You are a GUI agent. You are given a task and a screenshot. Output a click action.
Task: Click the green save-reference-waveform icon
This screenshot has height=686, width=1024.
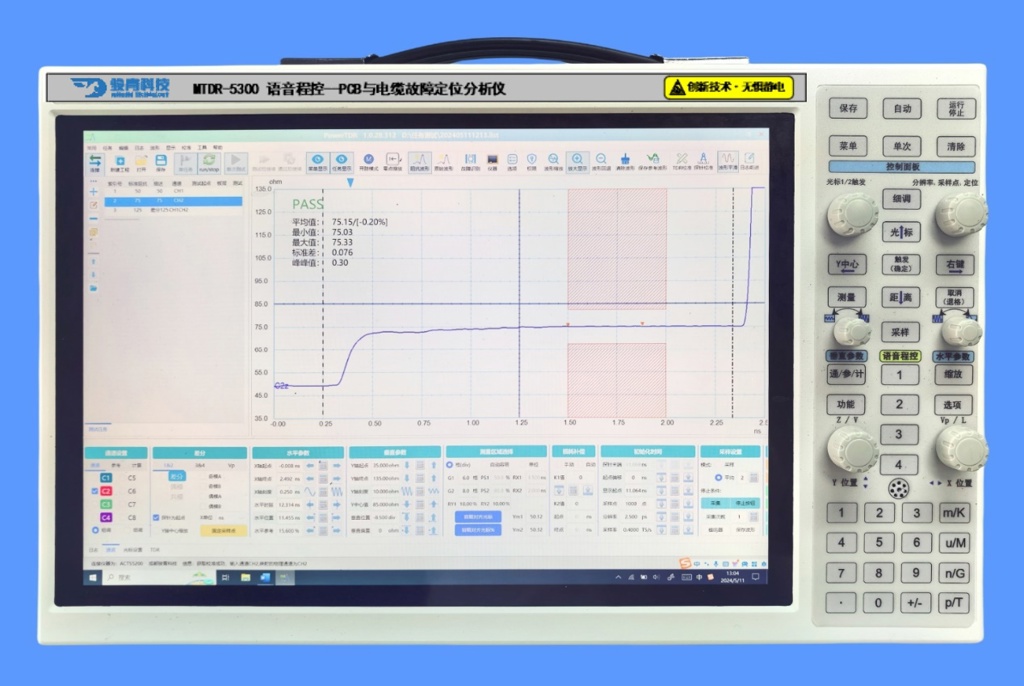pos(652,161)
